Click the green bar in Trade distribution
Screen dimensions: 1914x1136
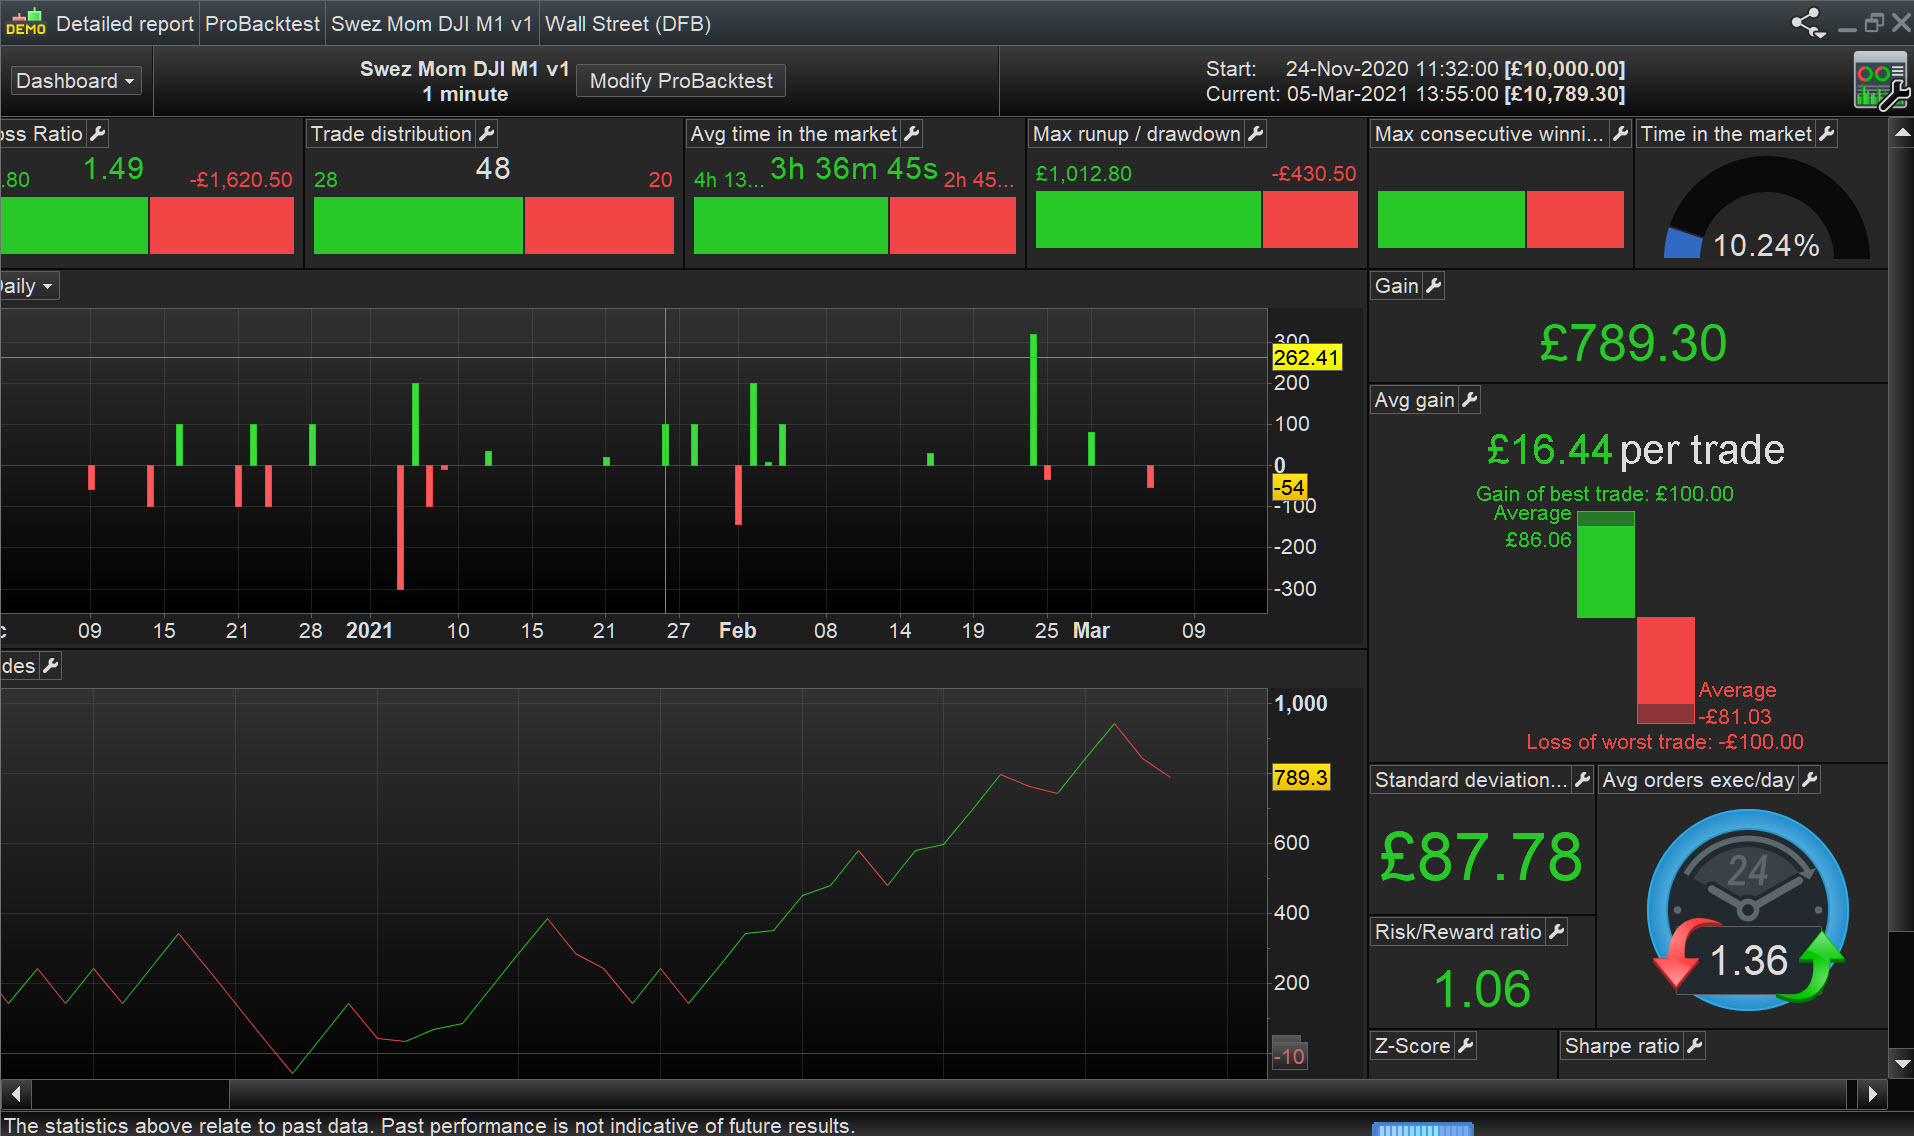coord(418,225)
